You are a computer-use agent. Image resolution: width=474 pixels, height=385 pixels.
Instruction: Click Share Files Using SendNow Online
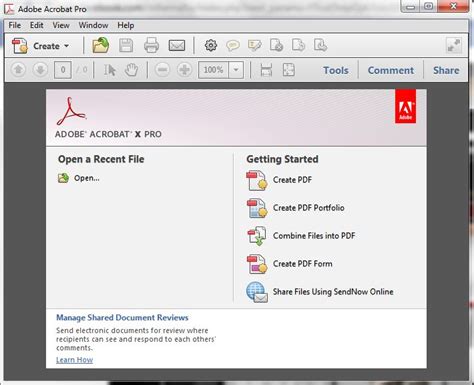tap(333, 292)
